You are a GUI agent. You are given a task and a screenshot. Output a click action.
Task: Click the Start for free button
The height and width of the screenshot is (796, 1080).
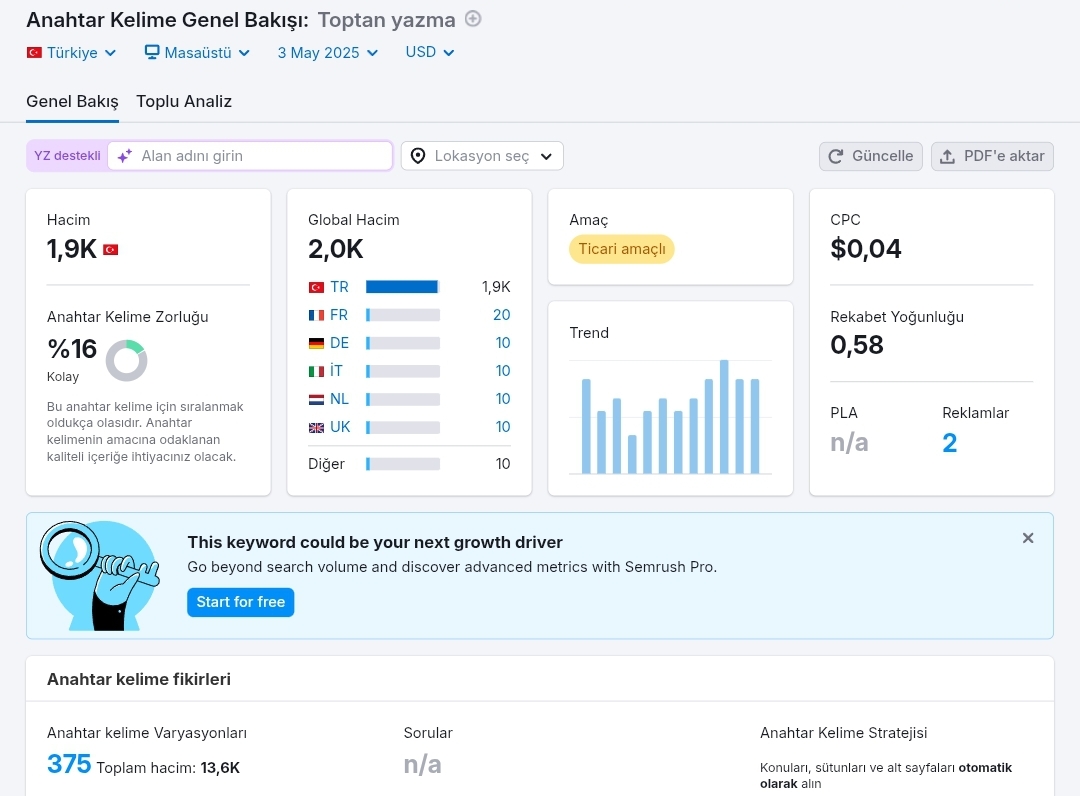240,602
